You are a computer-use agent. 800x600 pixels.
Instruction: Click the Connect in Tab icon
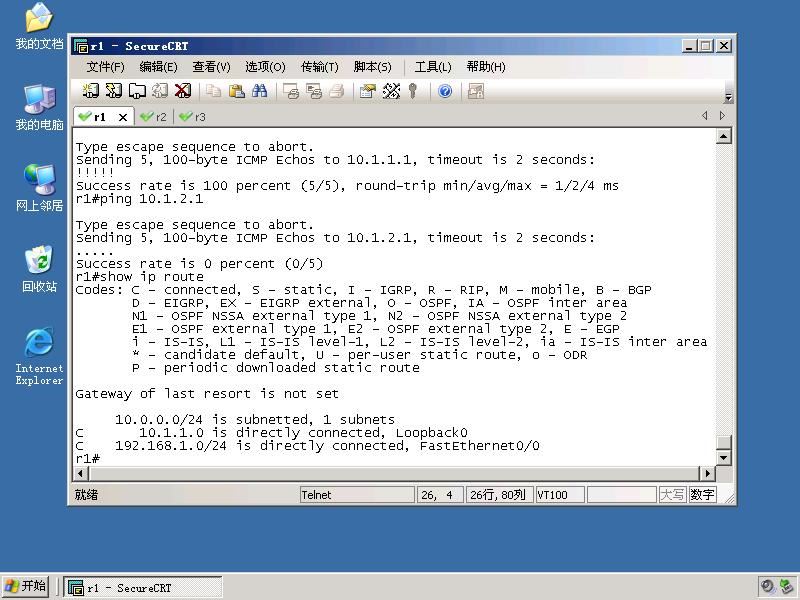(x=137, y=91)
